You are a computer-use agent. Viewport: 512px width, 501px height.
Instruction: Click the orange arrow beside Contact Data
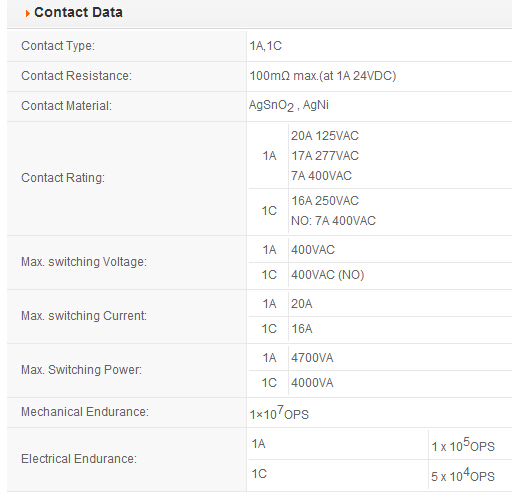[27, 14]
